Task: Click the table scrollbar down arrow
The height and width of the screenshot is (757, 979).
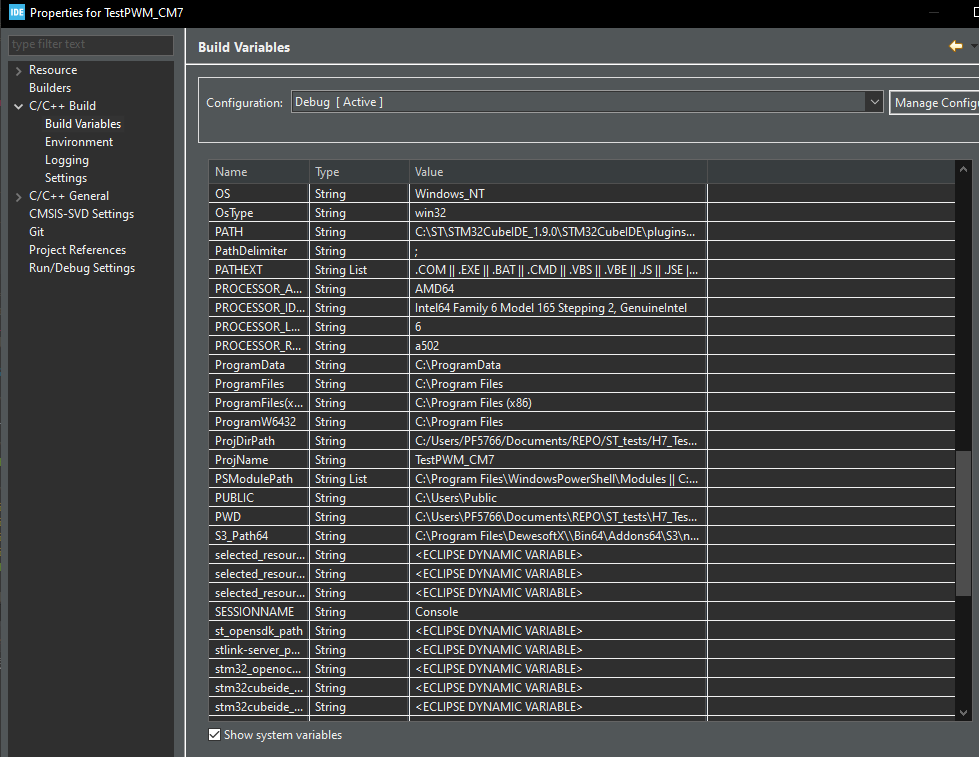Action: 963,713
